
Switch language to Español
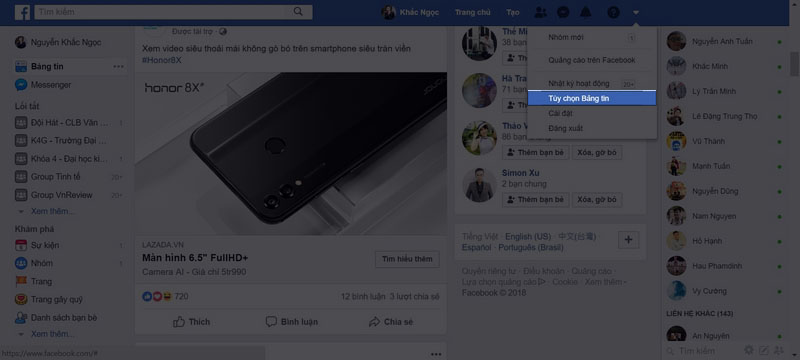[477, 247]
